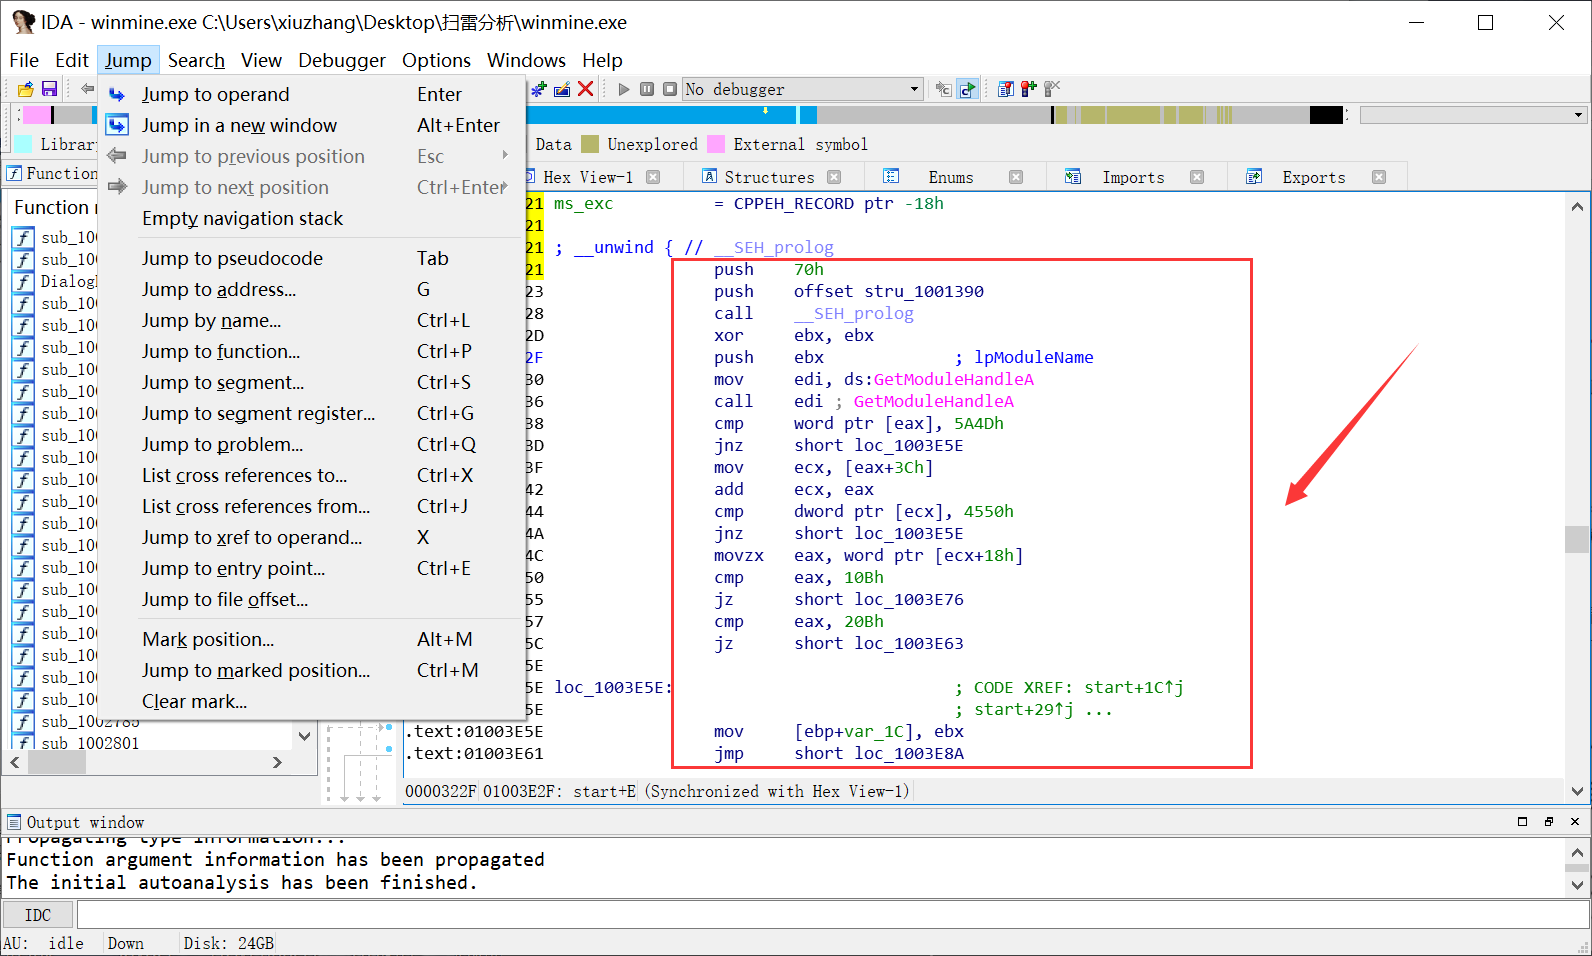1592x956 pixels.
Task: Choose Jump to address... entry
Action: (x=312, y=289)
